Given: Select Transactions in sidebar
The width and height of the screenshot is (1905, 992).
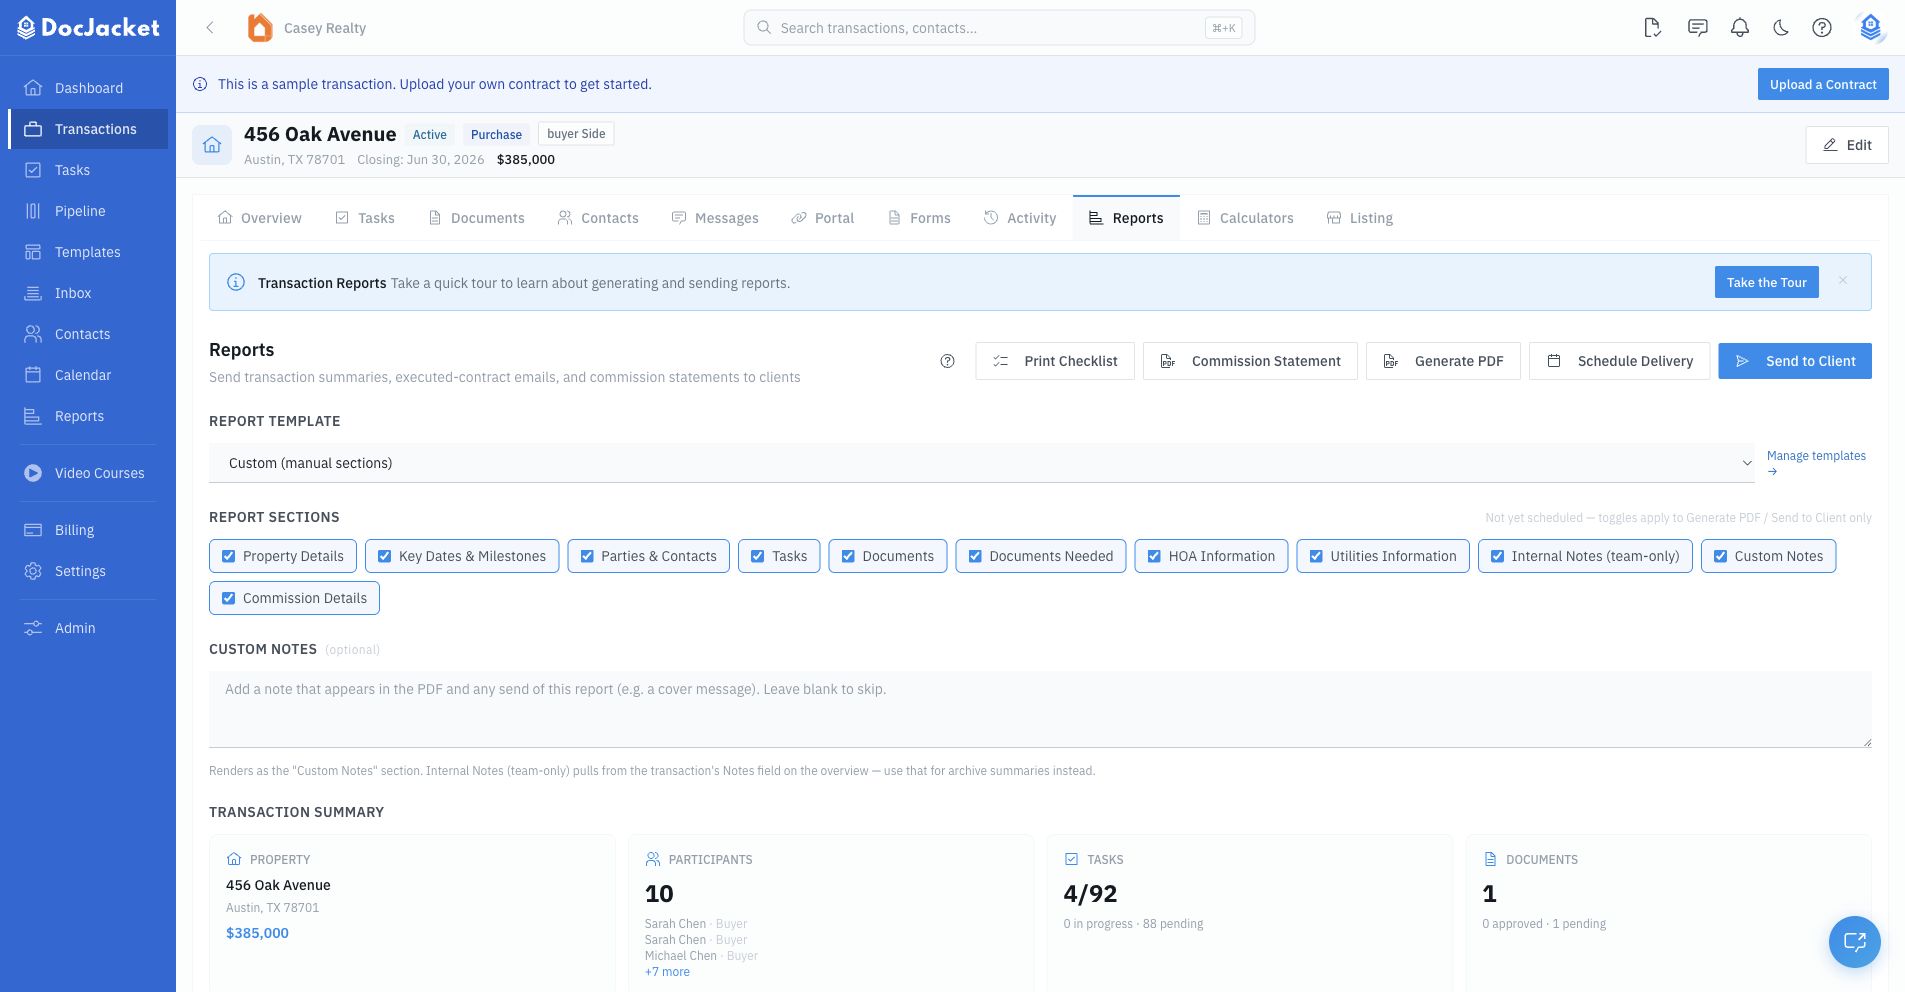Looking at the screenshot, I should (x=88, y=129).
